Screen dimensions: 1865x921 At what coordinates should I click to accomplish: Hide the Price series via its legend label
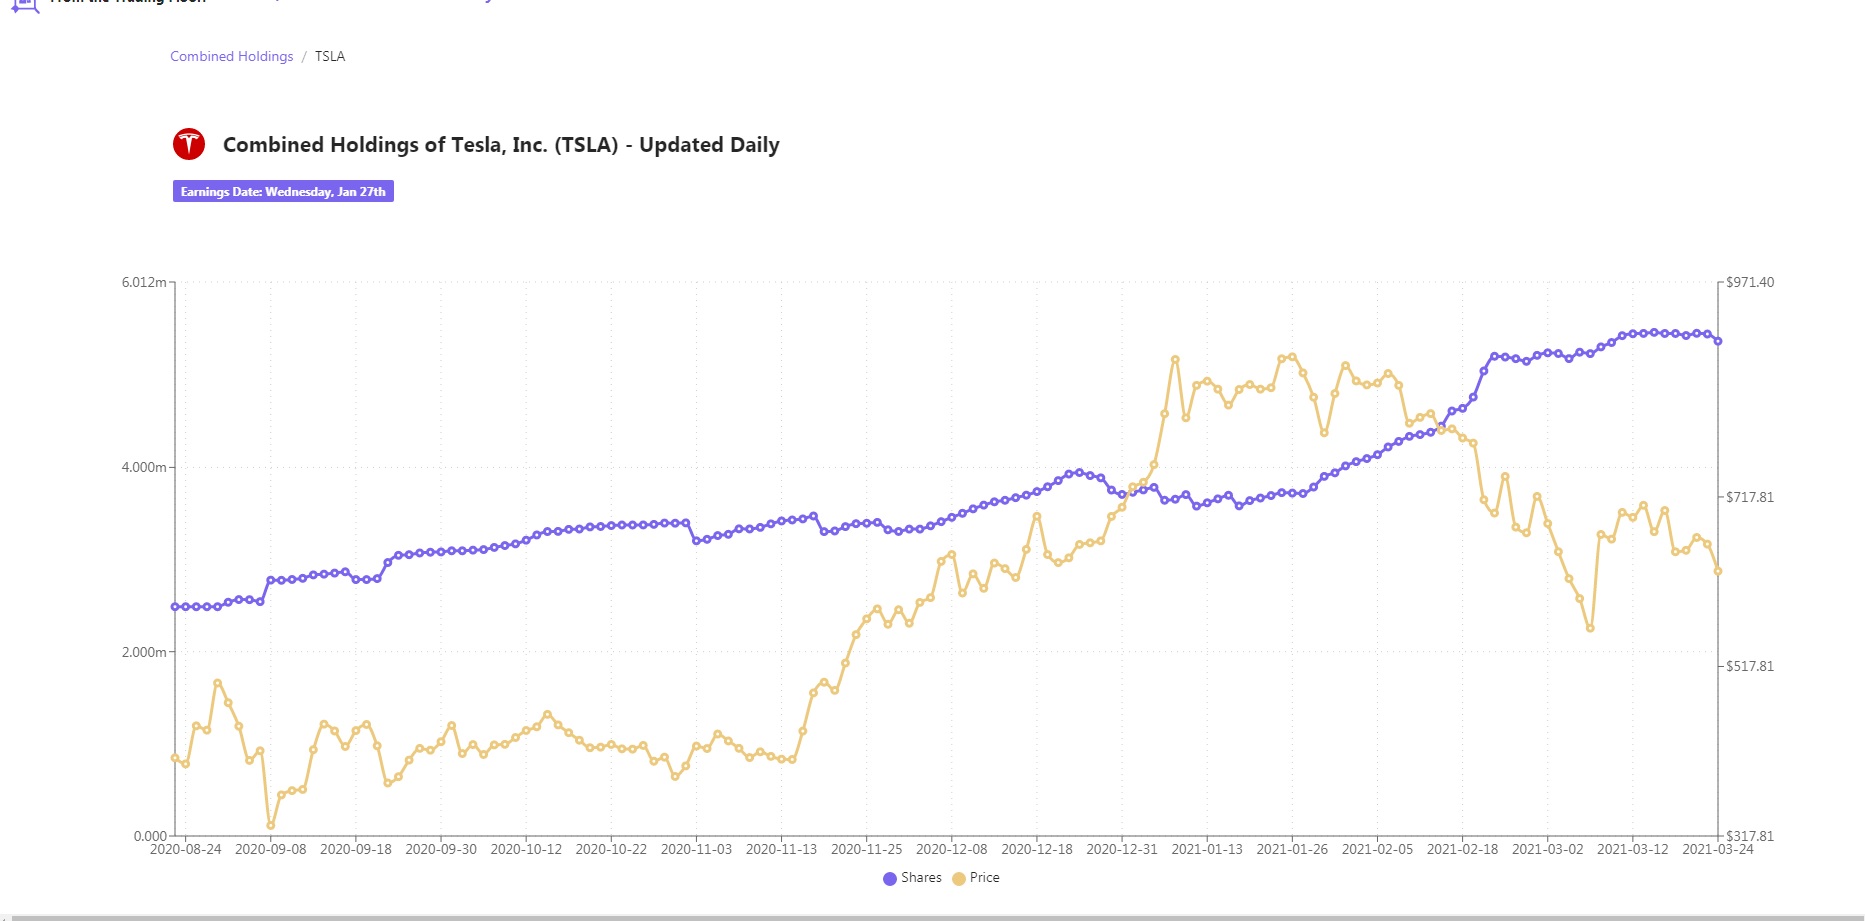pyautogui.click(x=984, y=877)
